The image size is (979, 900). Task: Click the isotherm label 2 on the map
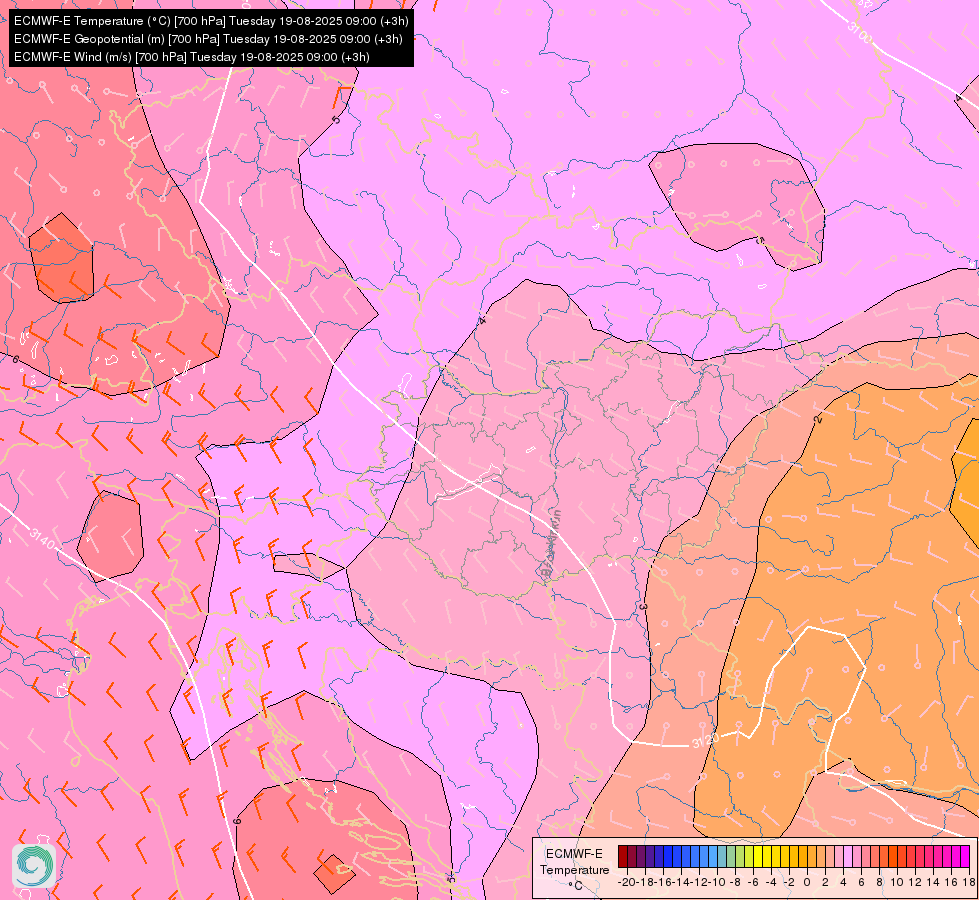819,419
